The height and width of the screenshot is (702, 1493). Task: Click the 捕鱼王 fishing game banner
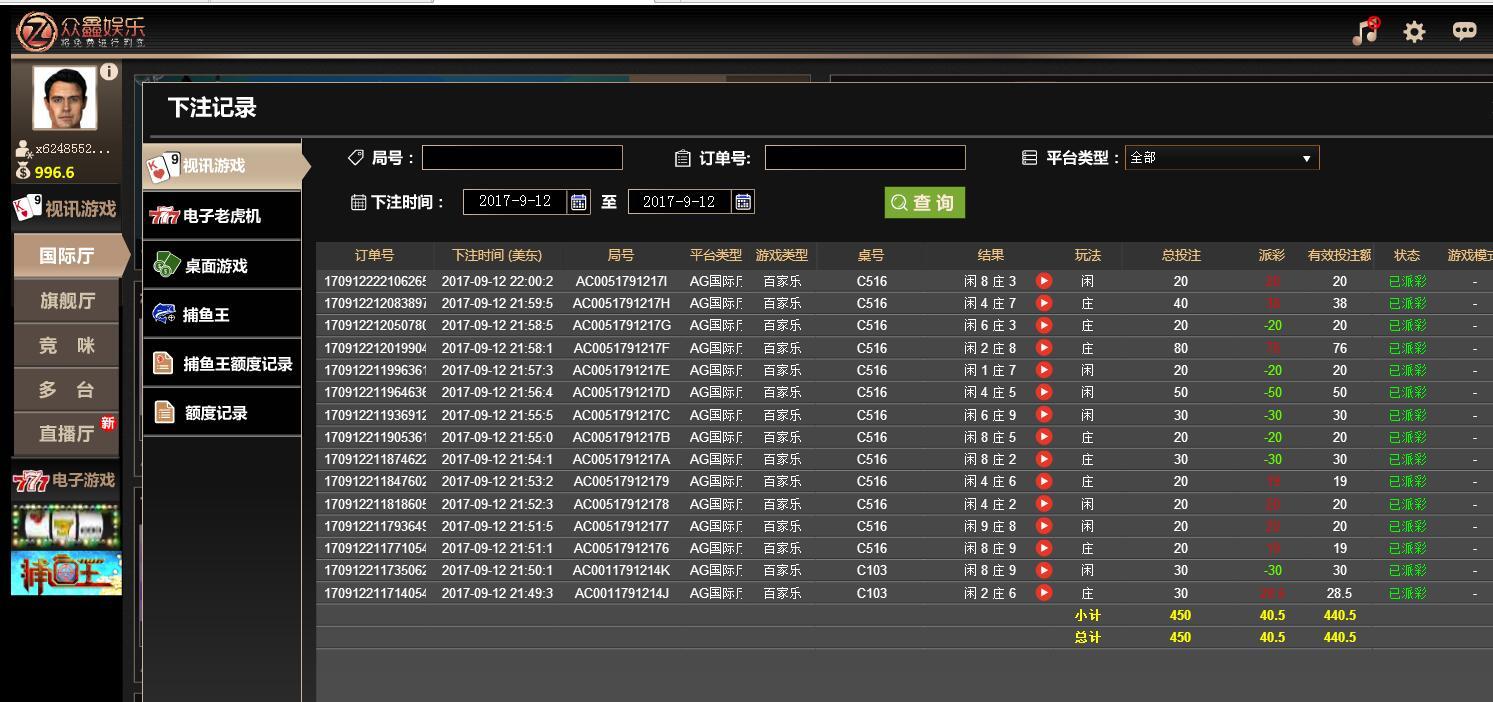click(x=66, y=573)
